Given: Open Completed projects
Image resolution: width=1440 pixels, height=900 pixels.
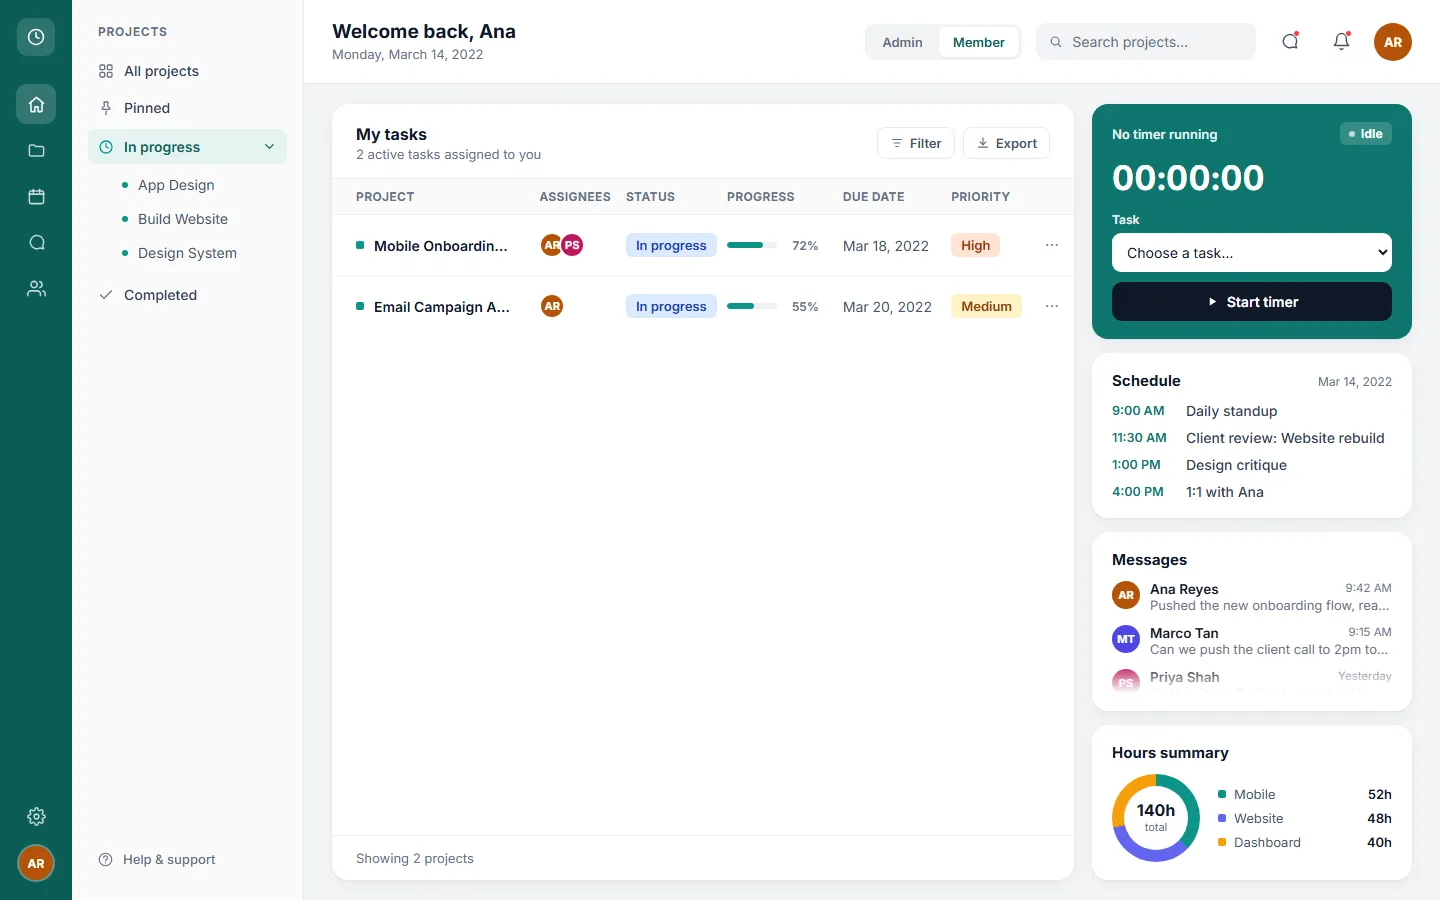Looking at the screenshot, I should tap(187, 295).
